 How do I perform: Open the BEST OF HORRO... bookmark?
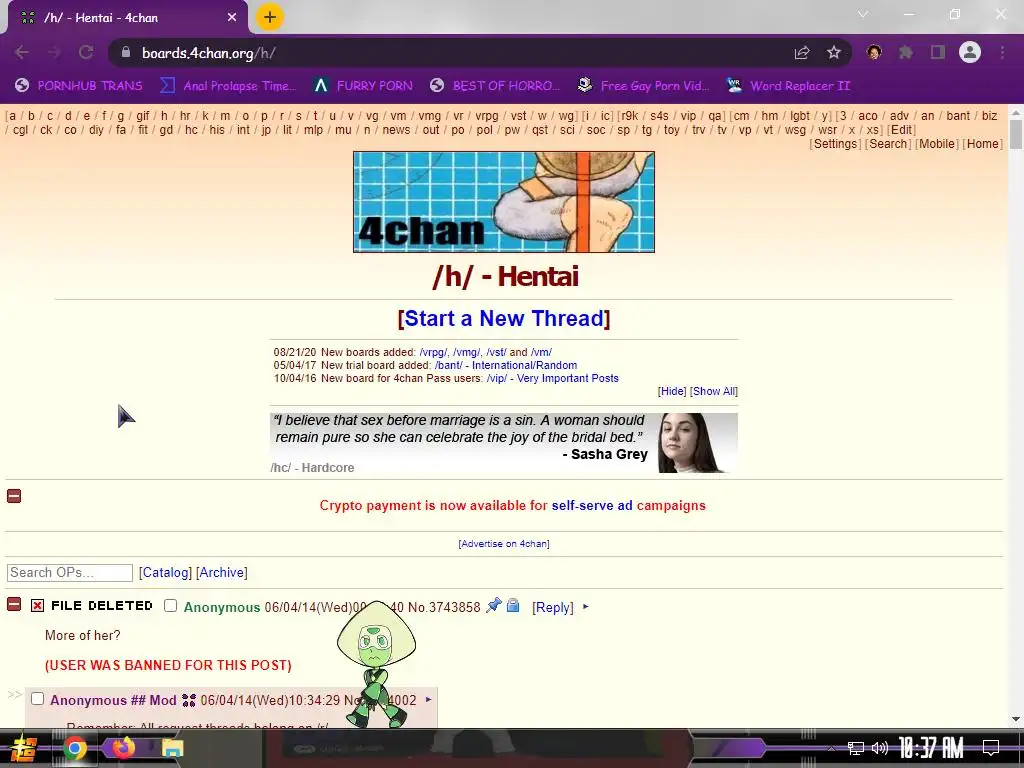click(494, 86)
